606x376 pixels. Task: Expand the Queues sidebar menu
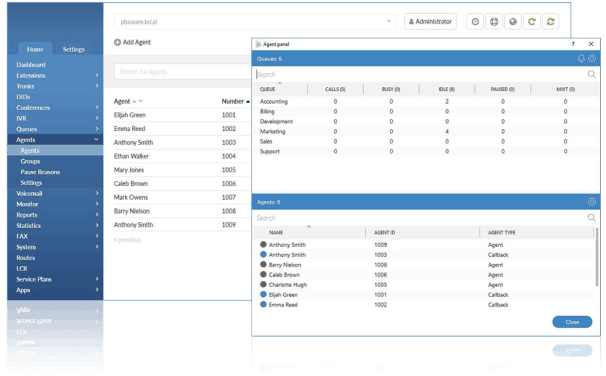pos(97,129)
